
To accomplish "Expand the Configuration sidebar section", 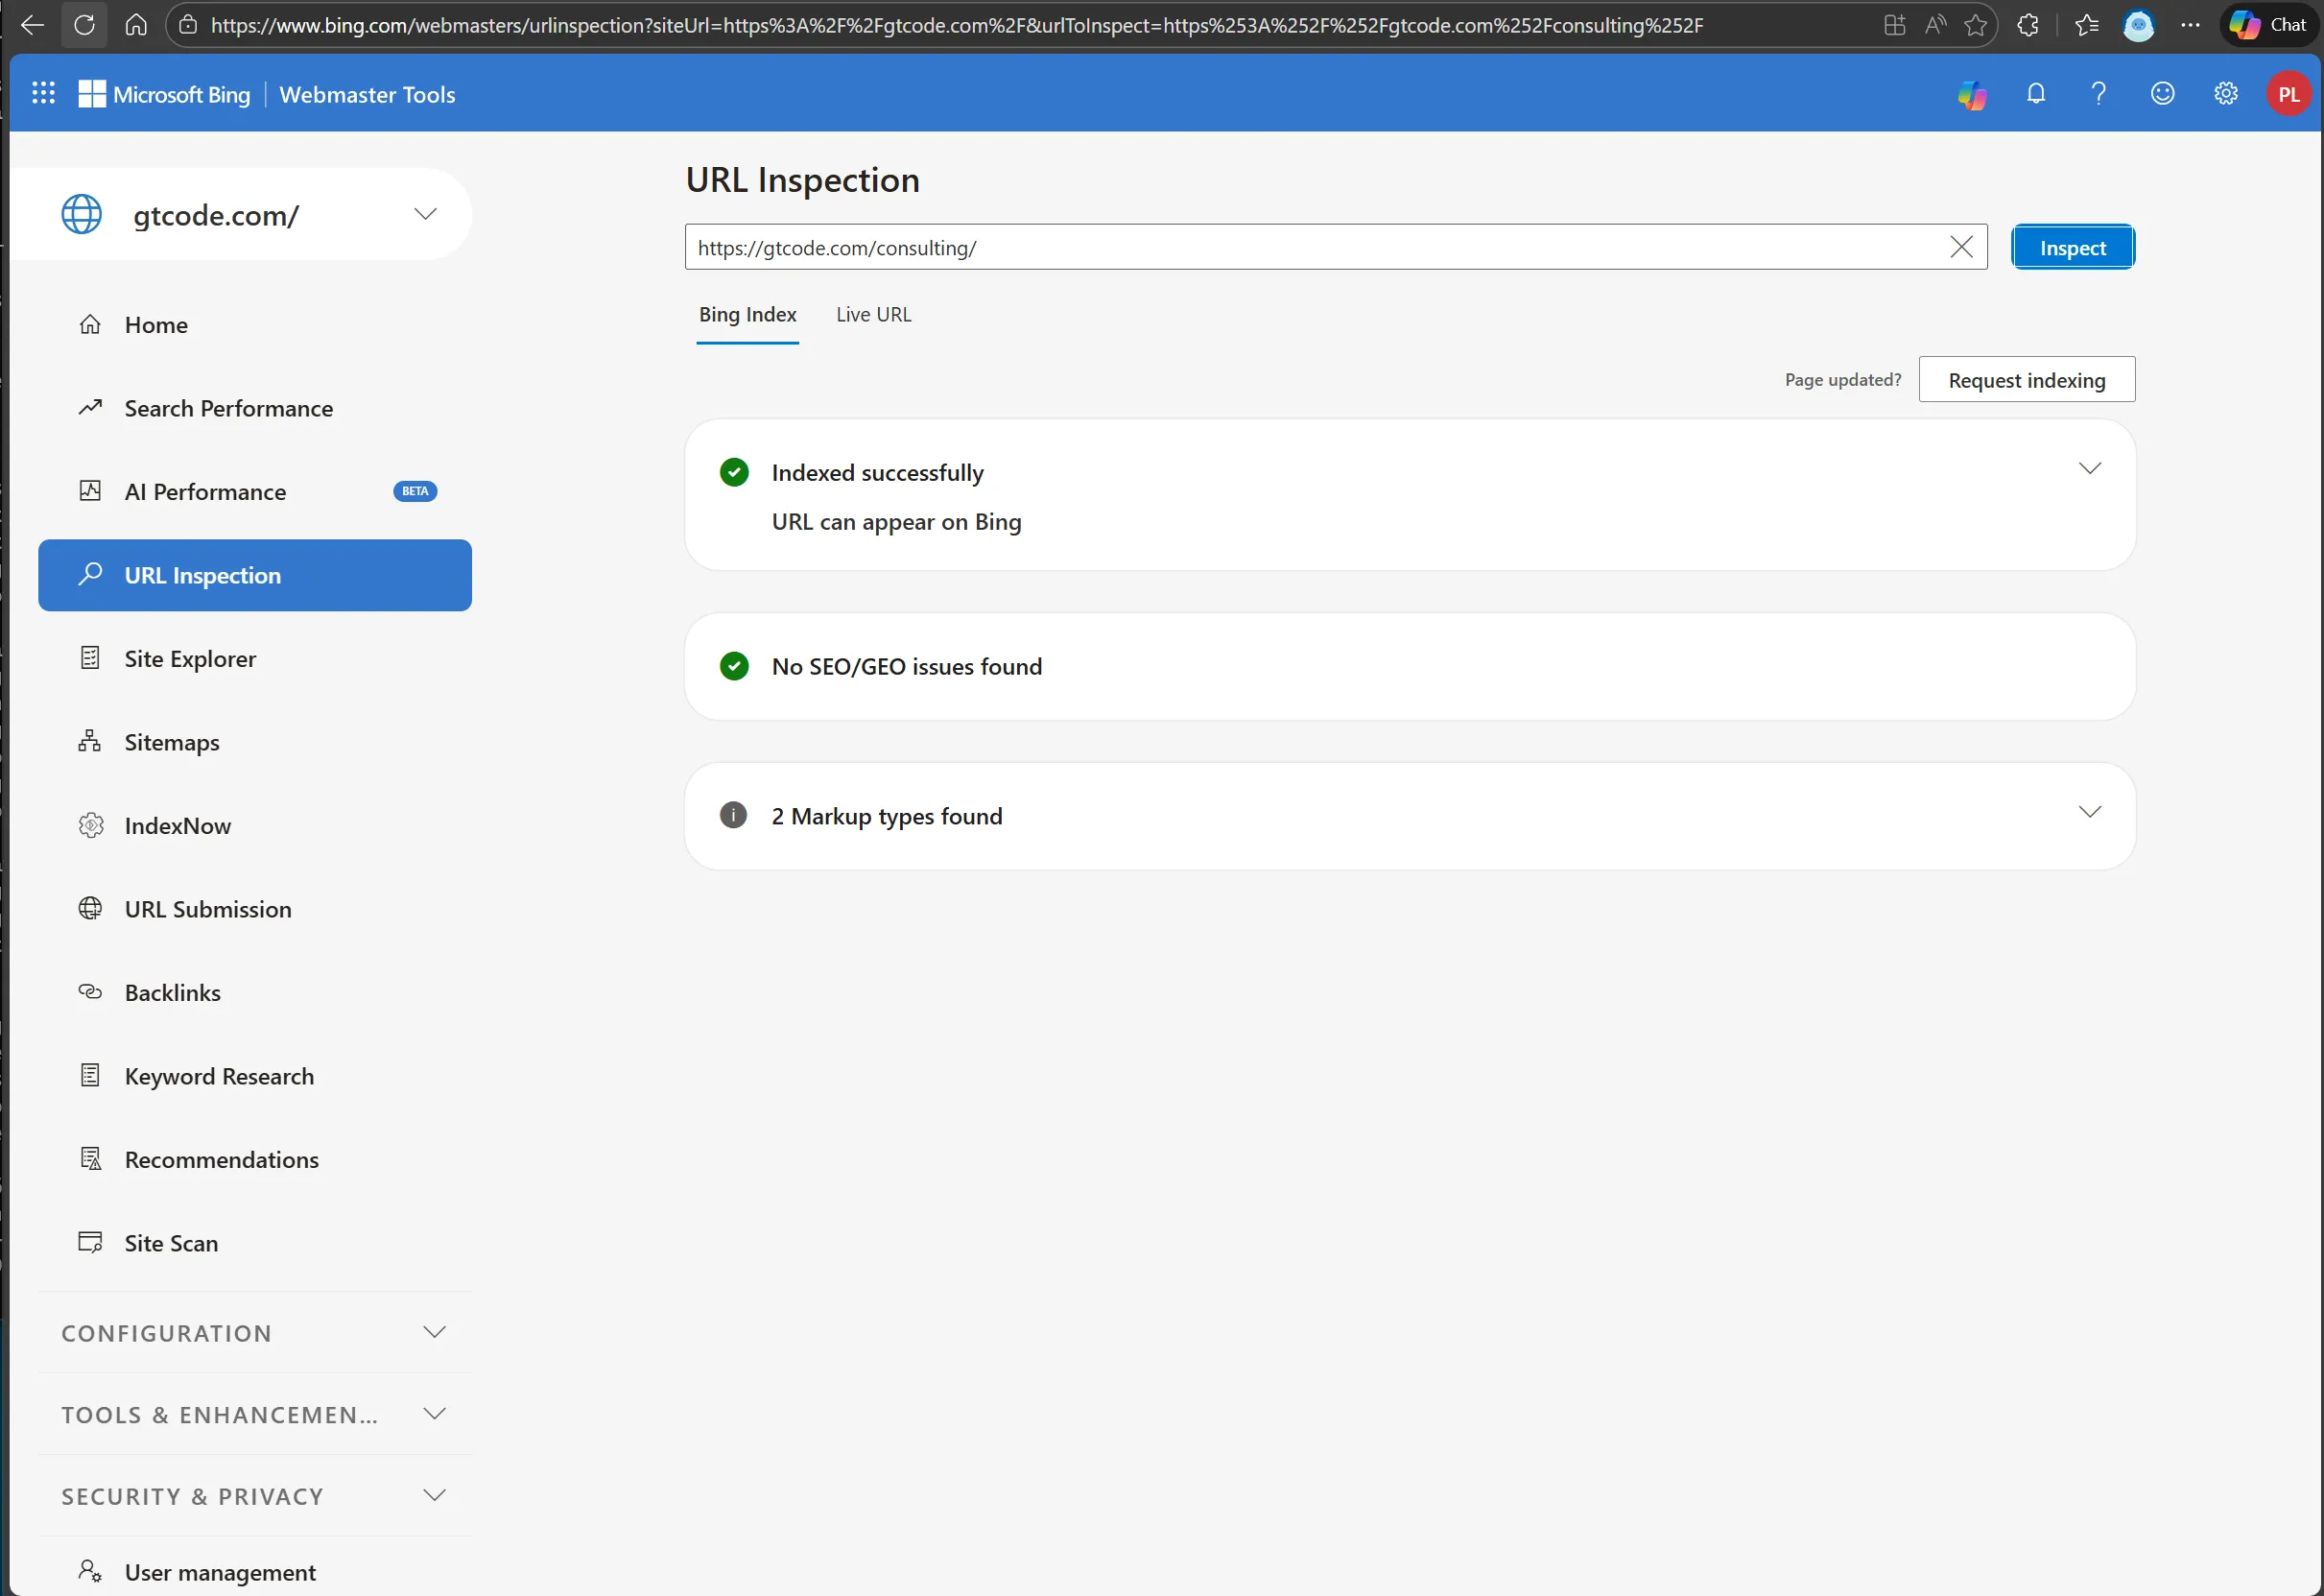I will point(434,1332).
